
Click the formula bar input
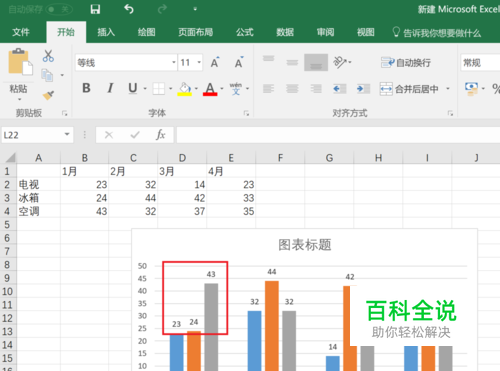coord(338,135)
